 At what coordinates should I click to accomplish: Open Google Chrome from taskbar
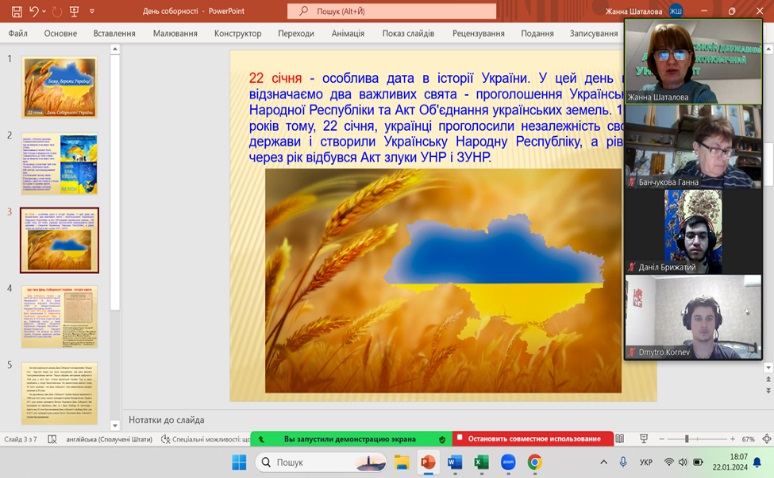point(535,462)
